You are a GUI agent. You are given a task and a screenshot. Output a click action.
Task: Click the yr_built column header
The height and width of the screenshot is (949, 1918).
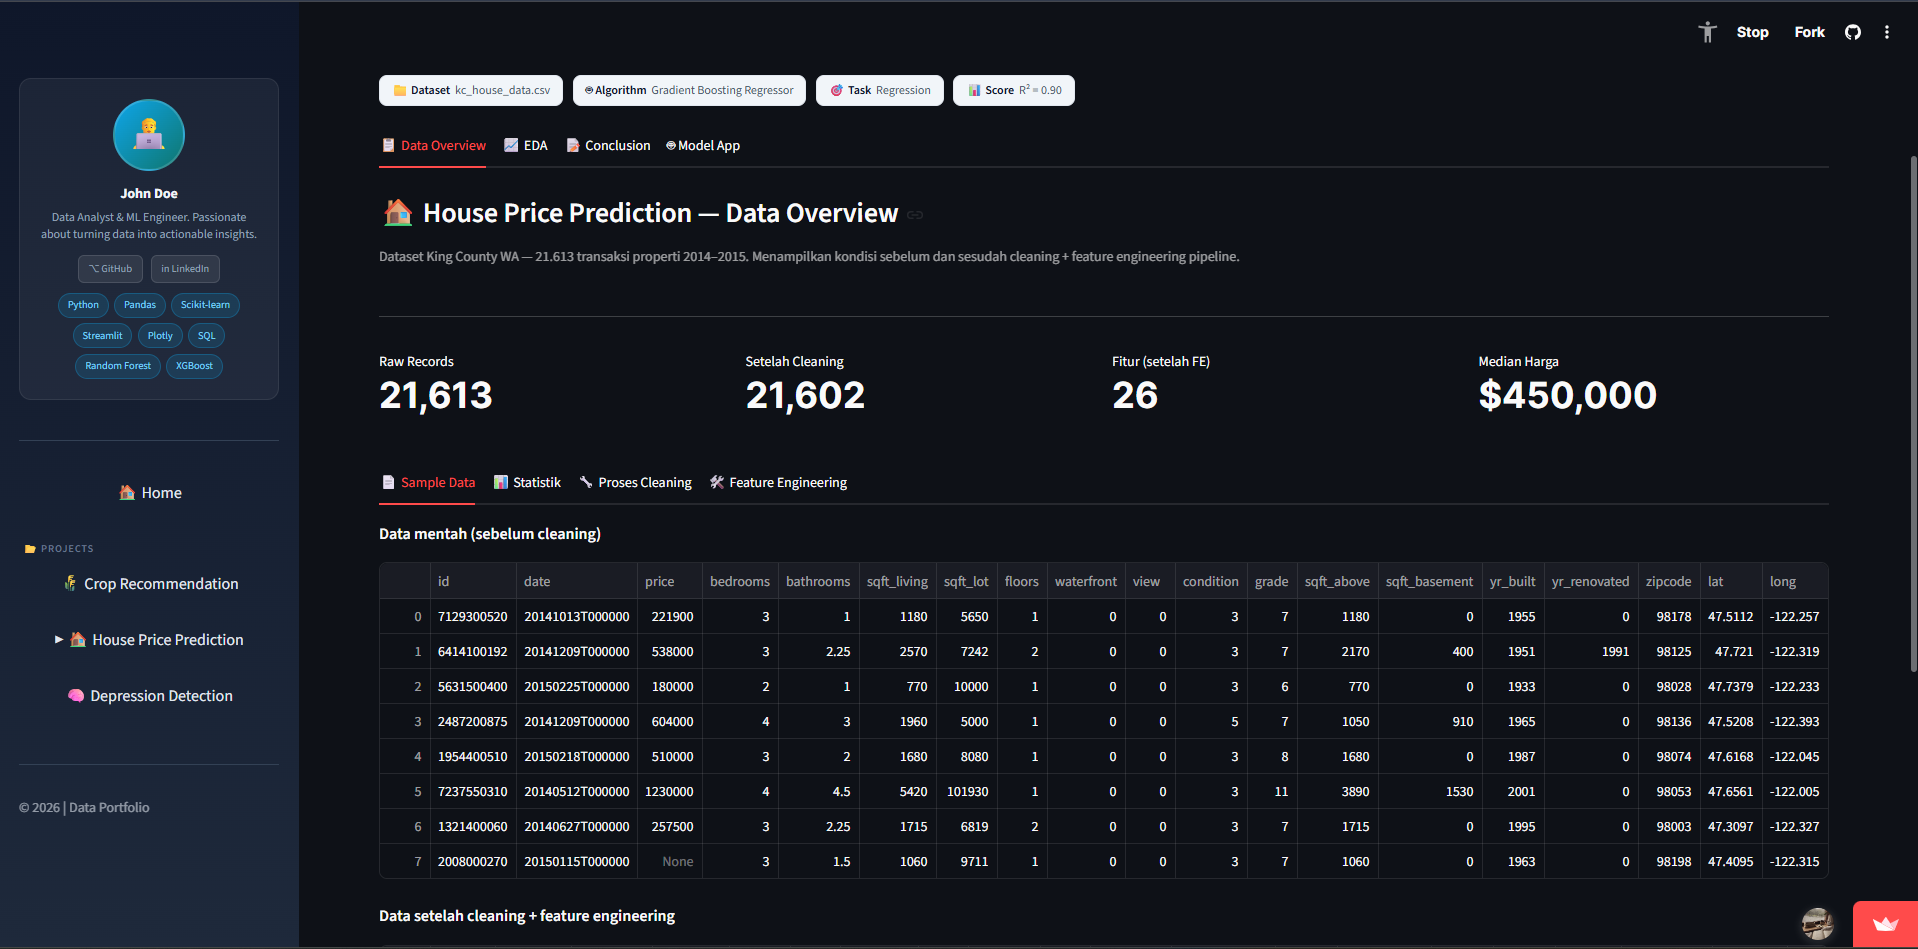coord(1512,581)
